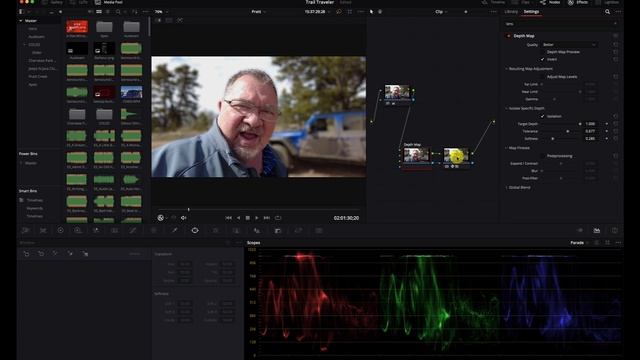
Task: Click the media pool search icon
Action: [118, 12]
